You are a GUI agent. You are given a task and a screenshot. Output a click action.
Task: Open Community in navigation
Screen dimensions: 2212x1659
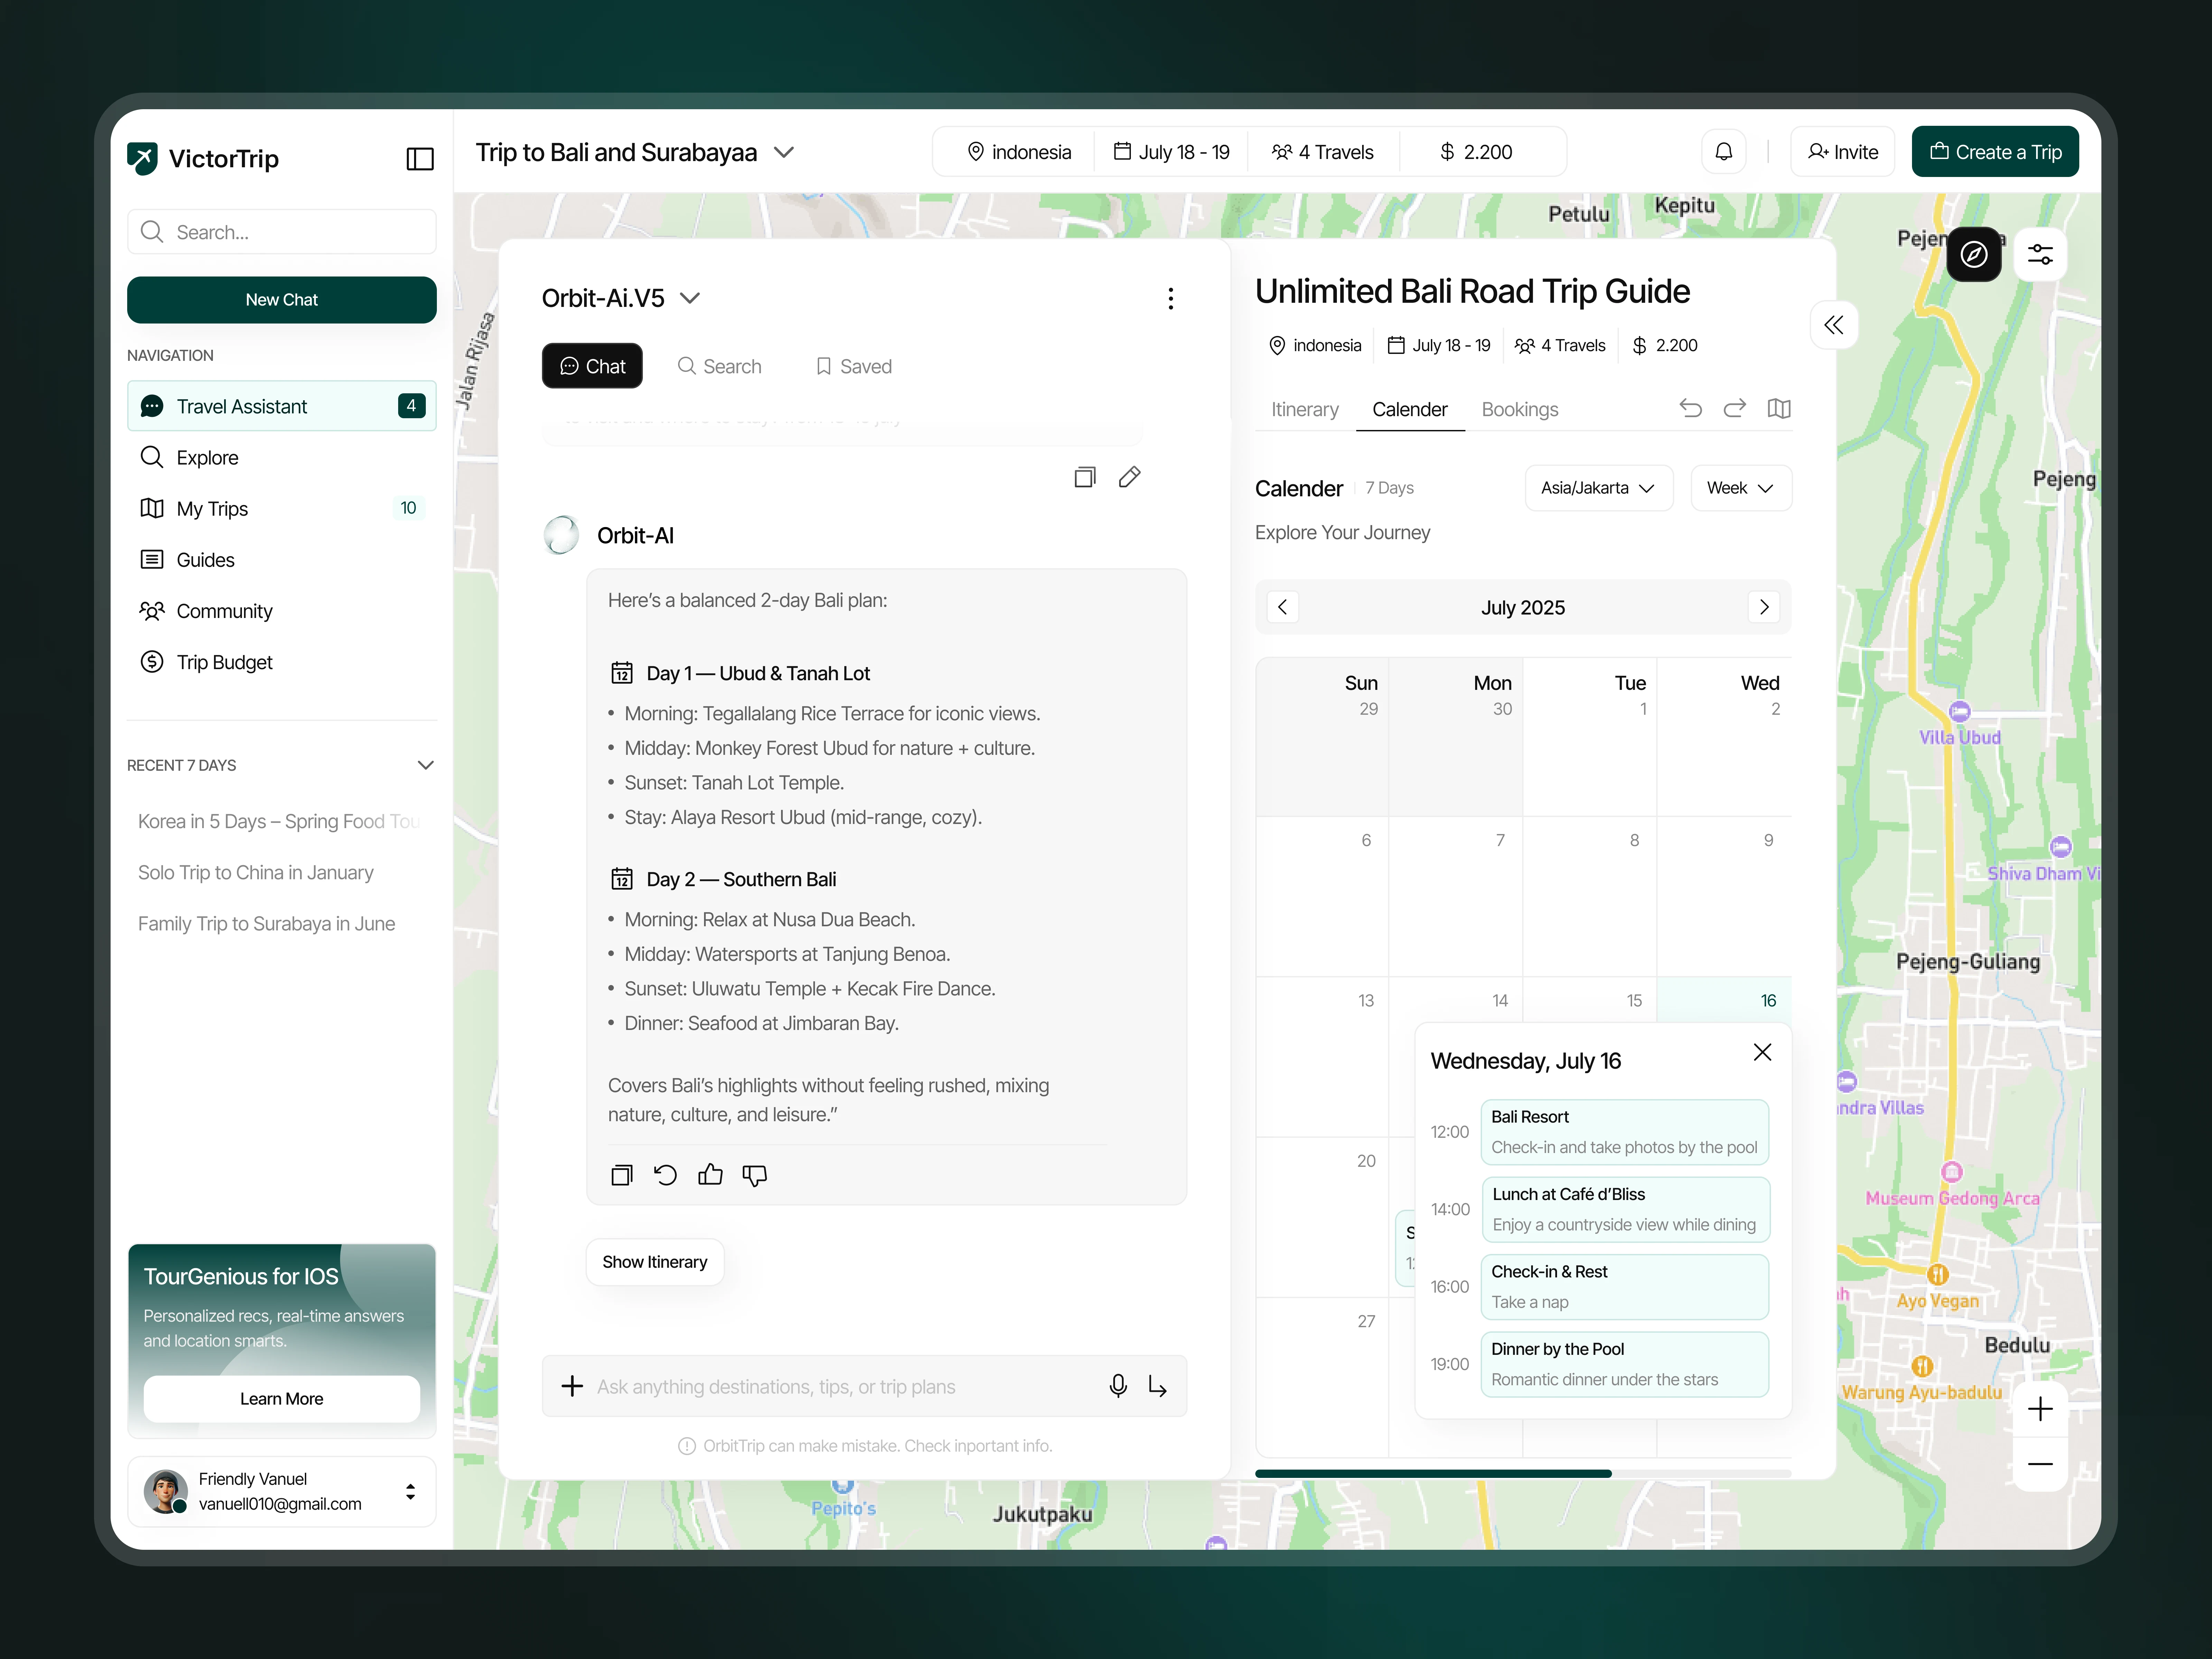point(282,611)
